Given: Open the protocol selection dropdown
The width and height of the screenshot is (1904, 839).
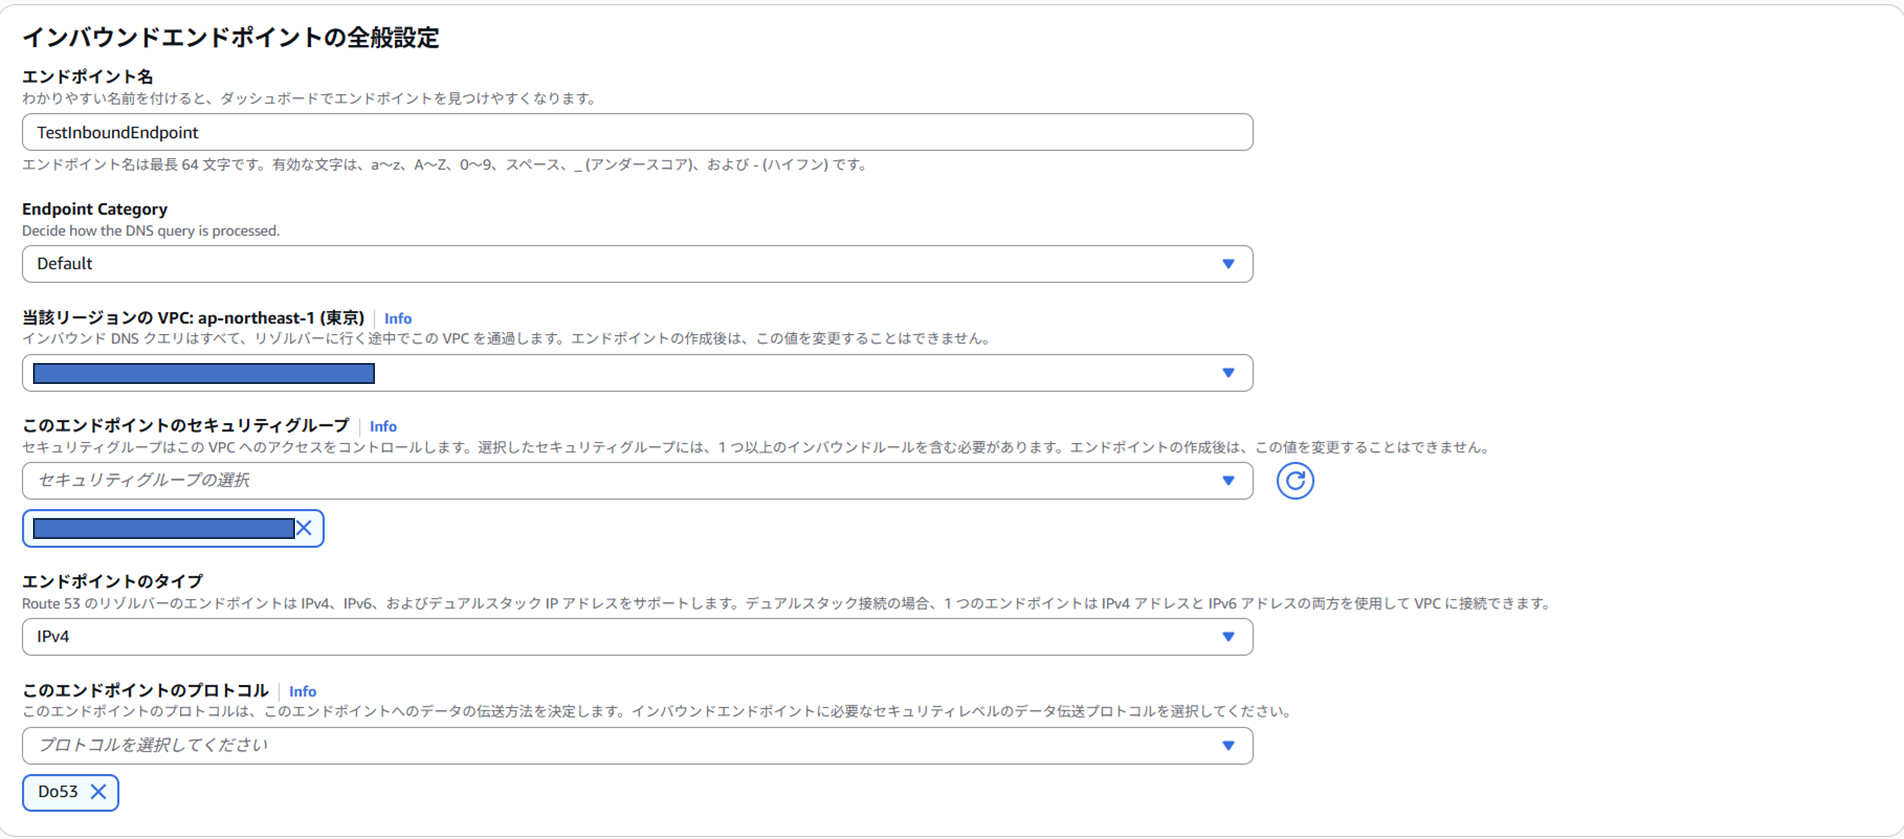Looking at the screenshot, I should point(637,746).
